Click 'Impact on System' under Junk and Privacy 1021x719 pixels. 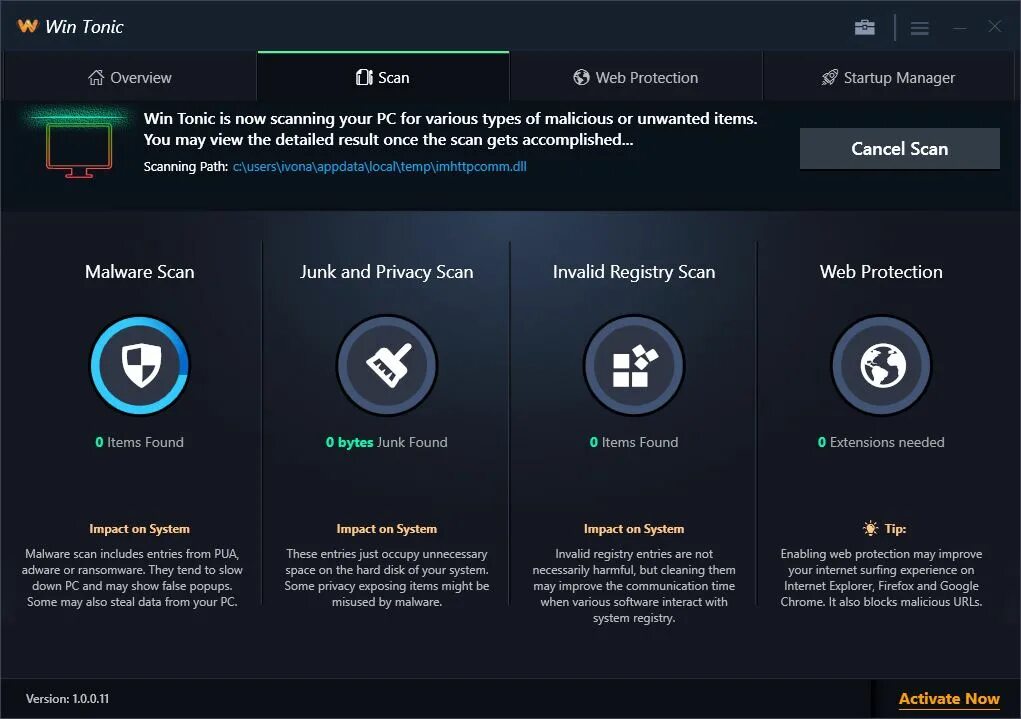click(x=387, y=529)
